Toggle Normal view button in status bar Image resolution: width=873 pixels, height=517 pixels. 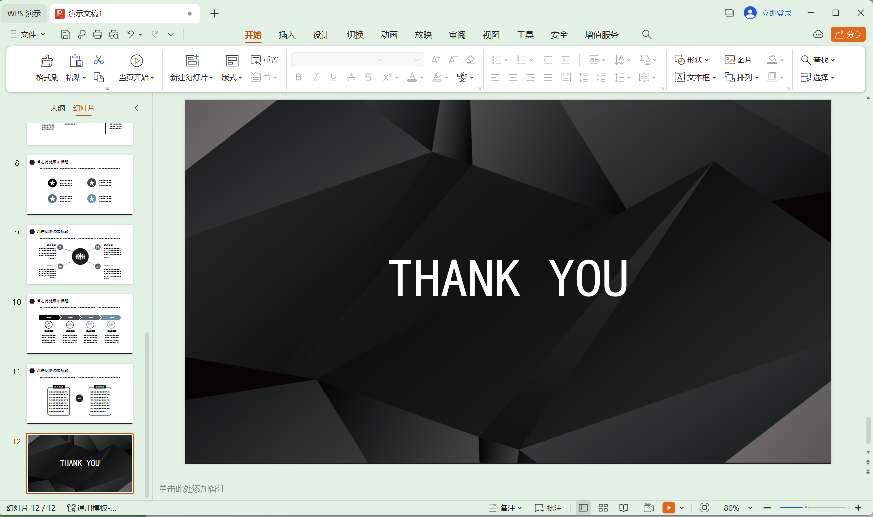[x=583, y=508]
